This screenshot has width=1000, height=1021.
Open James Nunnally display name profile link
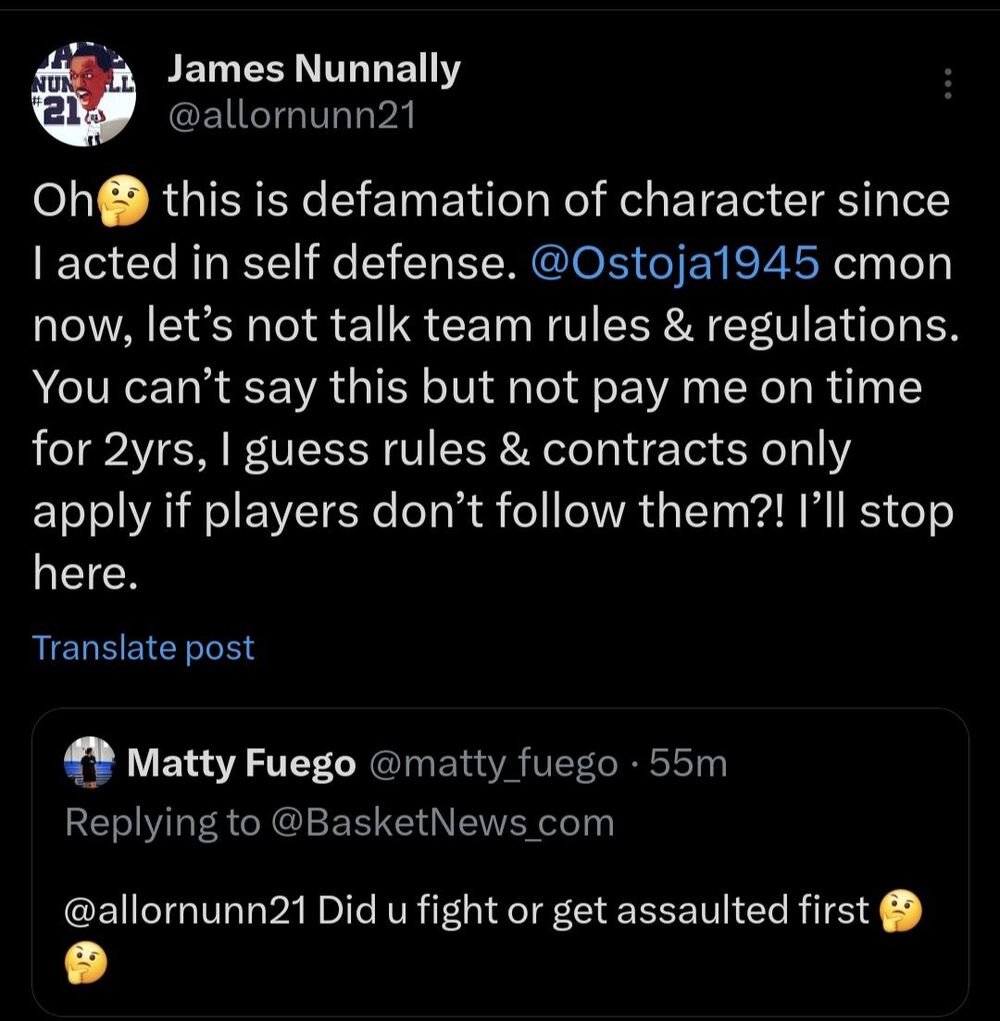pyautogui.click(x=313, y=69)
